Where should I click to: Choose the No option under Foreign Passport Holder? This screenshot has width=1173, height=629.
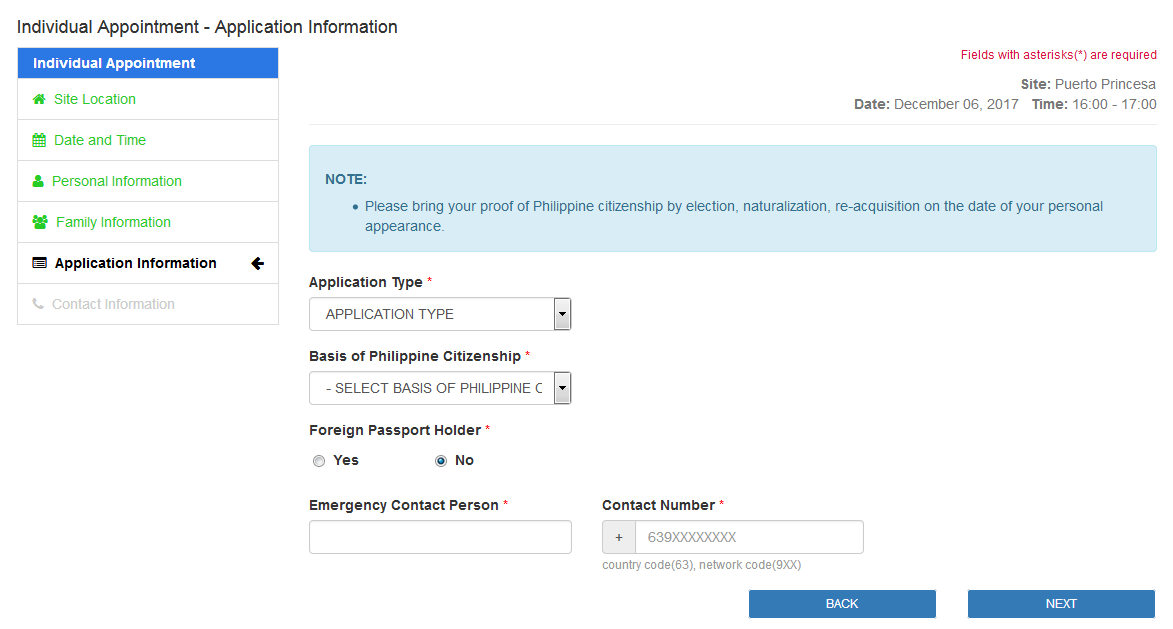coord(441,461)
